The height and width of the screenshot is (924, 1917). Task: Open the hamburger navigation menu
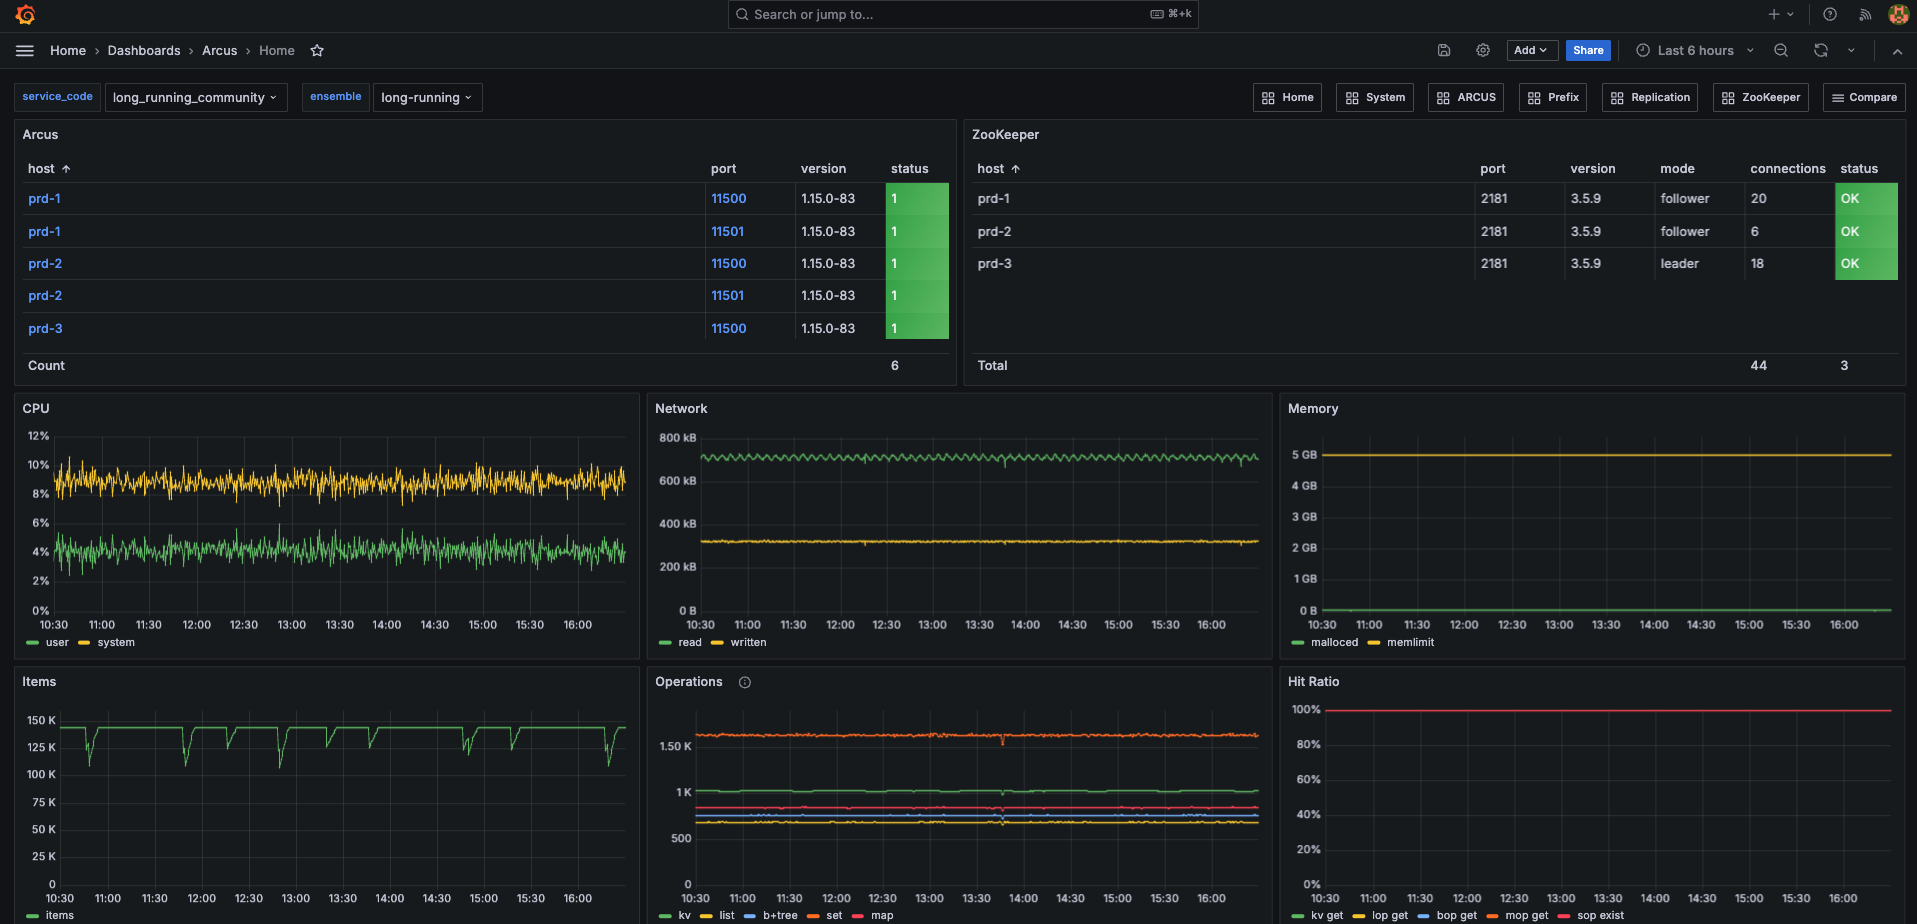(25, 51)
